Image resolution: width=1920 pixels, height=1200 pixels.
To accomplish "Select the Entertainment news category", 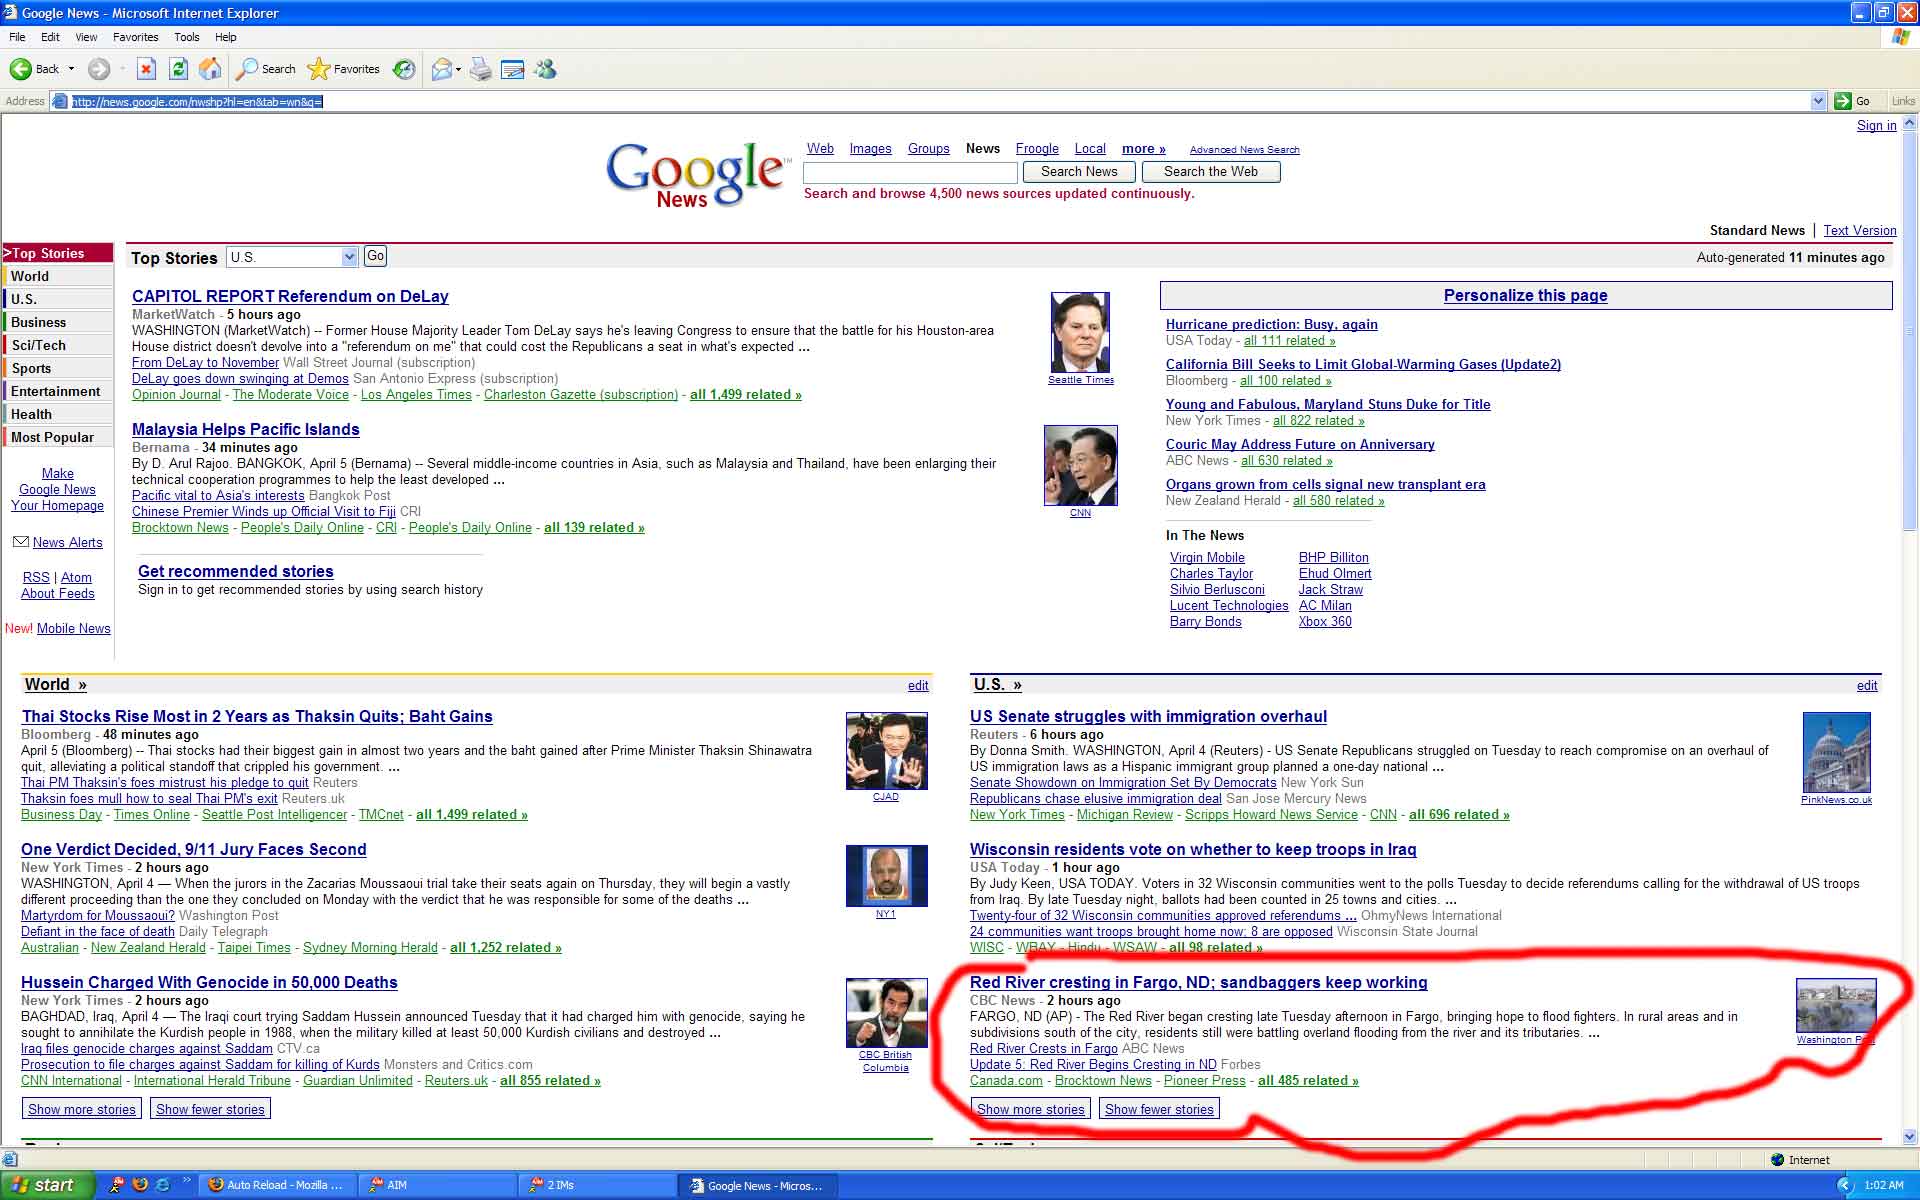I will [x=58, y=391].
